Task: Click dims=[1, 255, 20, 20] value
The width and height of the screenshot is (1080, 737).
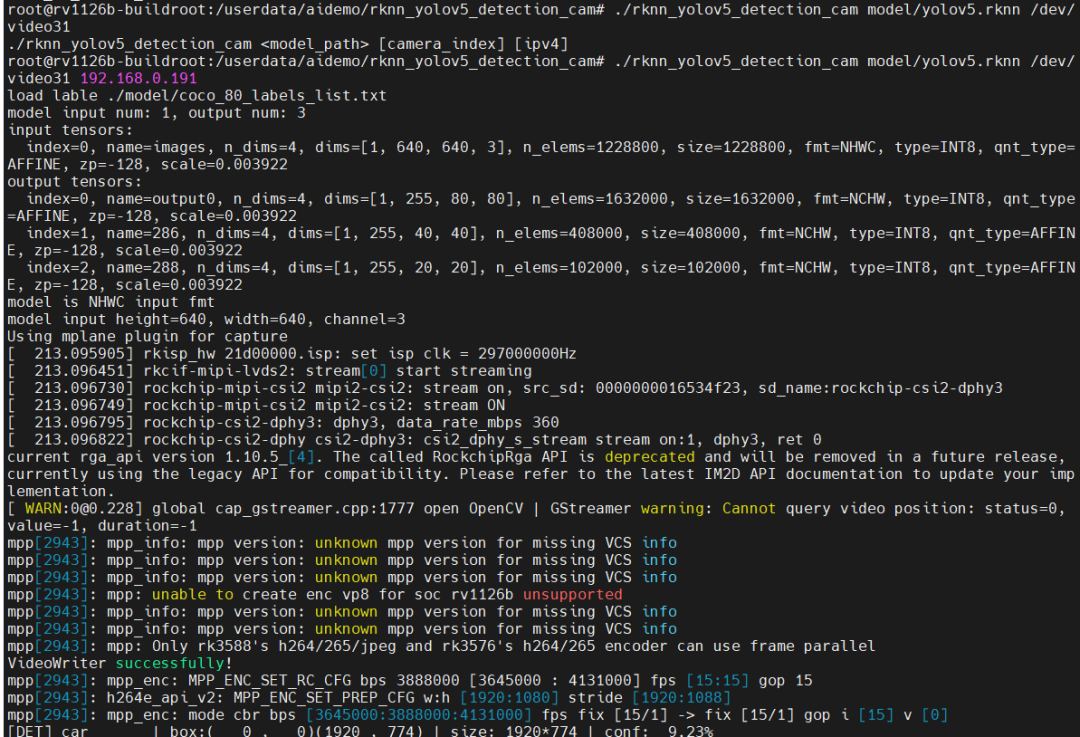Action: [387, 268]
